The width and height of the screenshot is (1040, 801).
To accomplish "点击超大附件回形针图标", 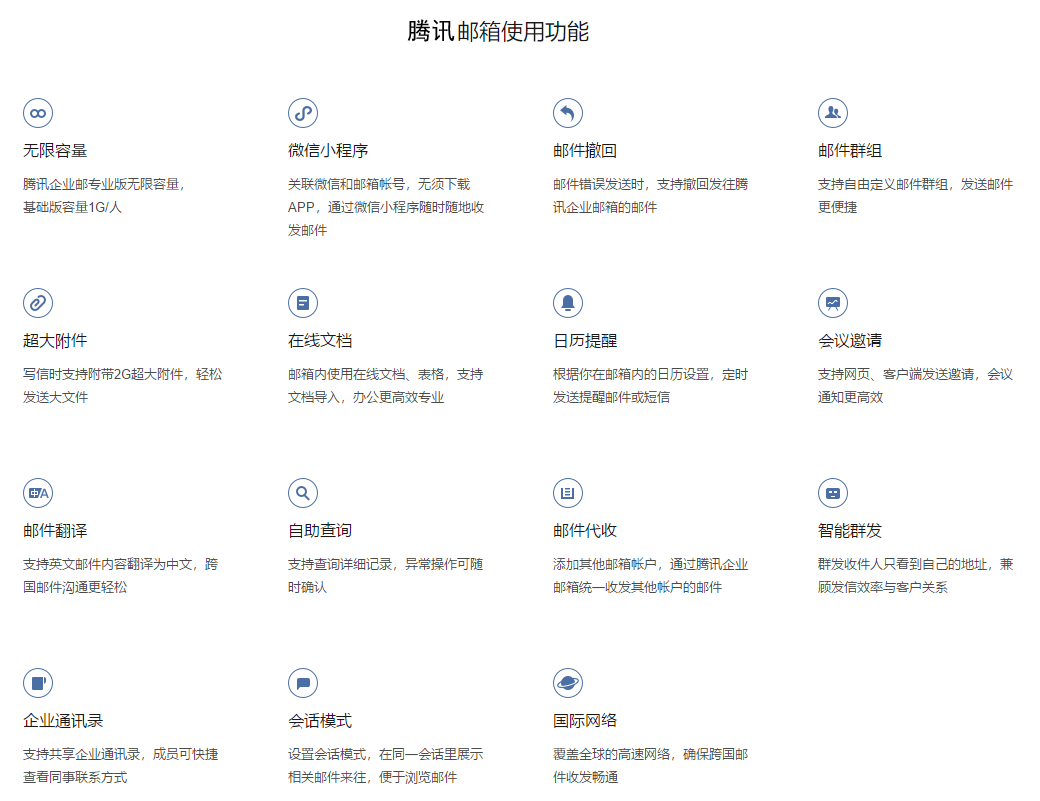I will pyautogui.click(x=37, y=303).
